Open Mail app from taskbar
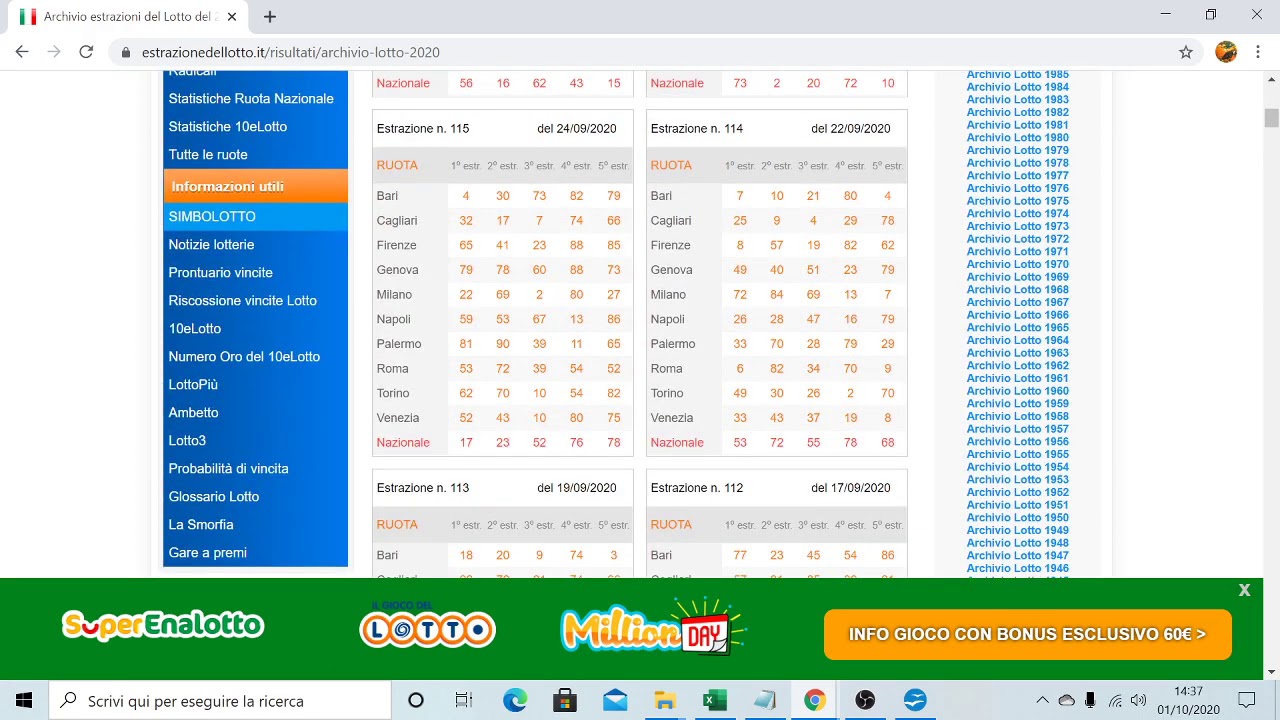Screen dimensions: 1280x720 615,700
